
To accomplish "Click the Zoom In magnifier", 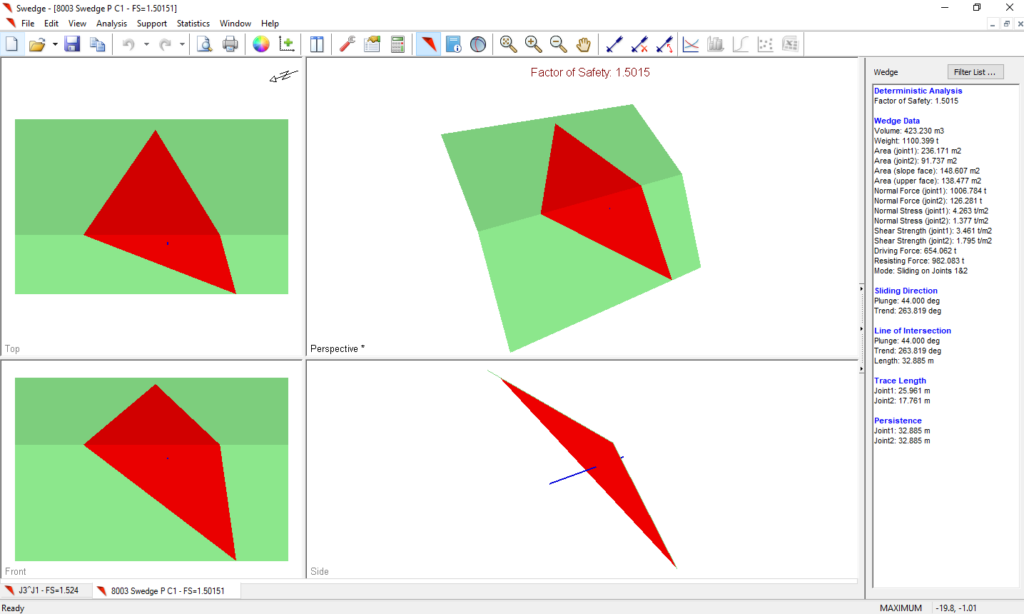I will [533, 44].
